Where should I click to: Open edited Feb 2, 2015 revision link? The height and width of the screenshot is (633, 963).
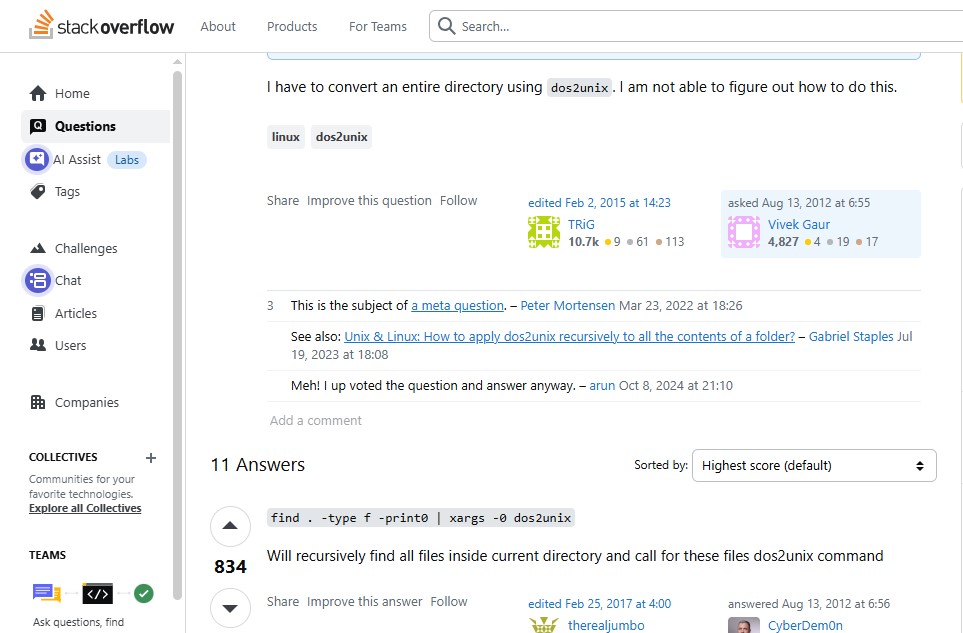click(x=599, y=203)
